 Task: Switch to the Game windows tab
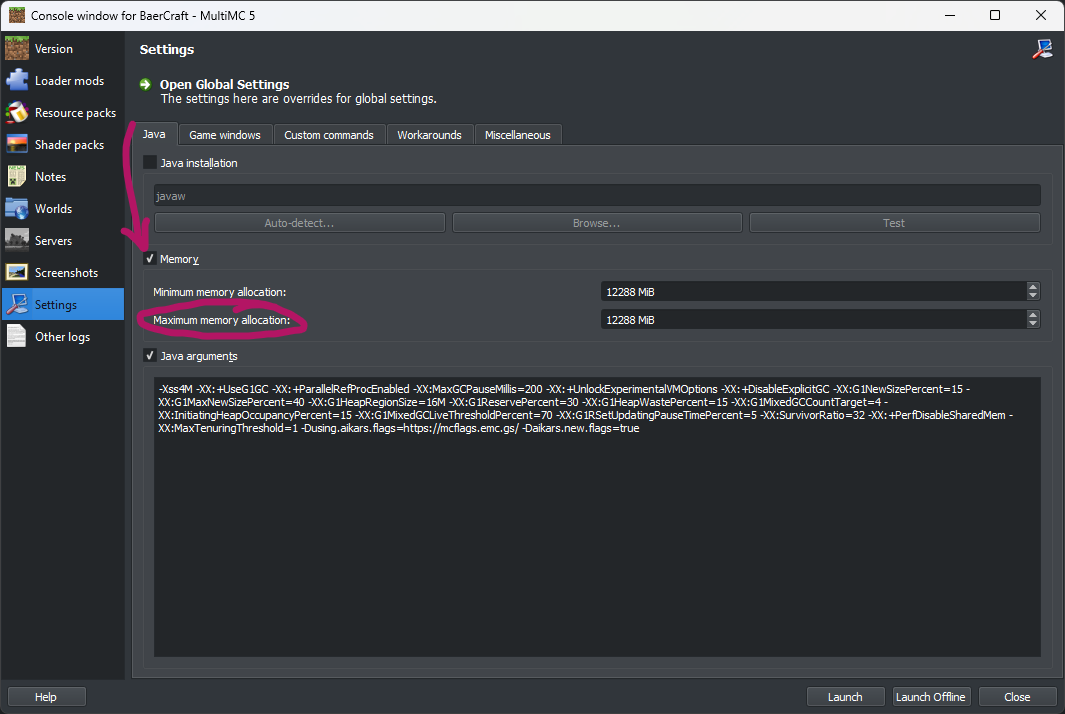225,135
